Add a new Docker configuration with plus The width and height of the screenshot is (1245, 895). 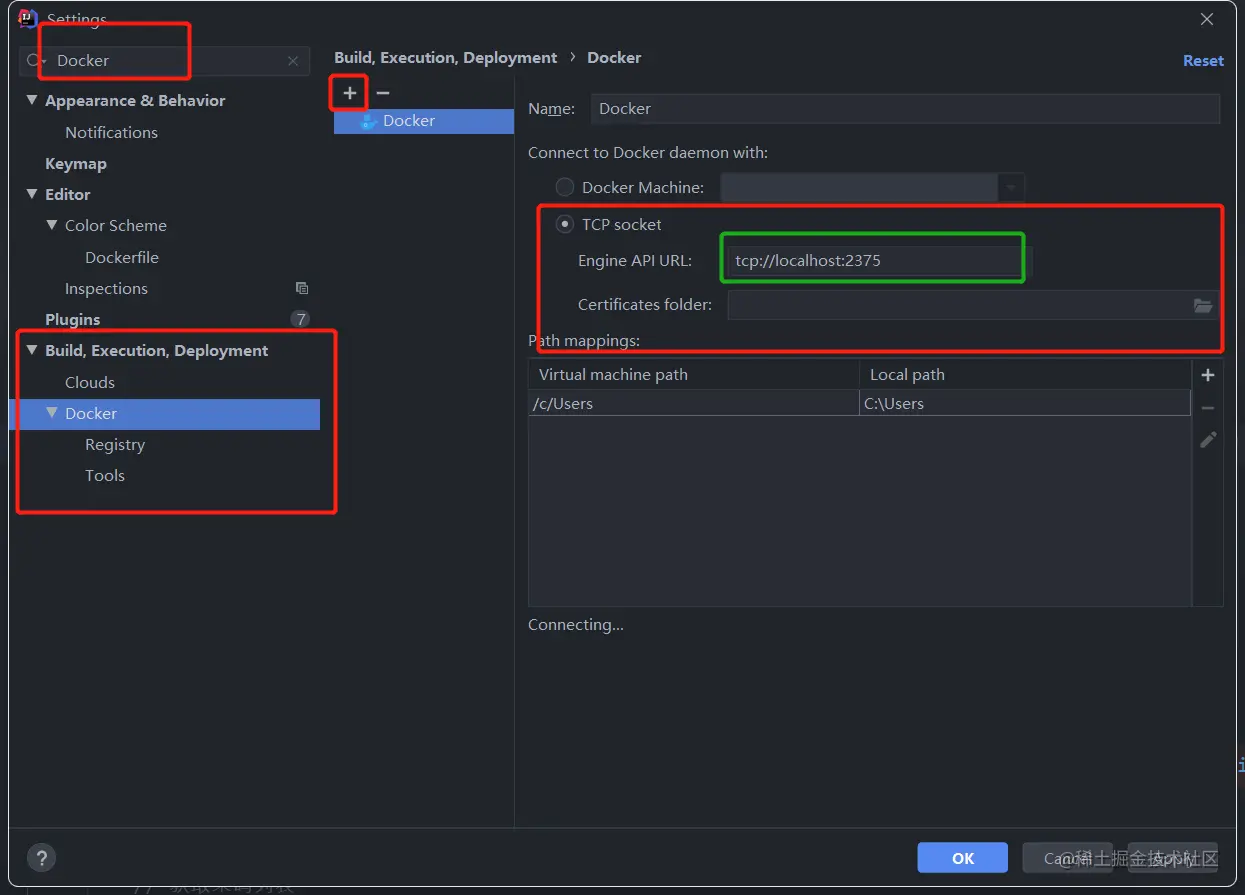[x=350, y=93]
